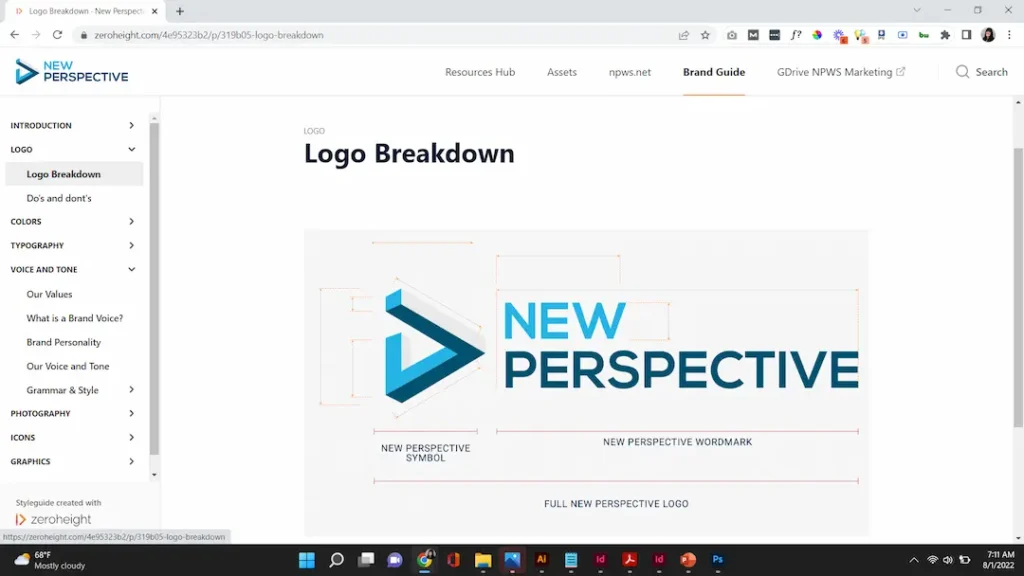Toggle the browser side panel icon

(967, 35)
